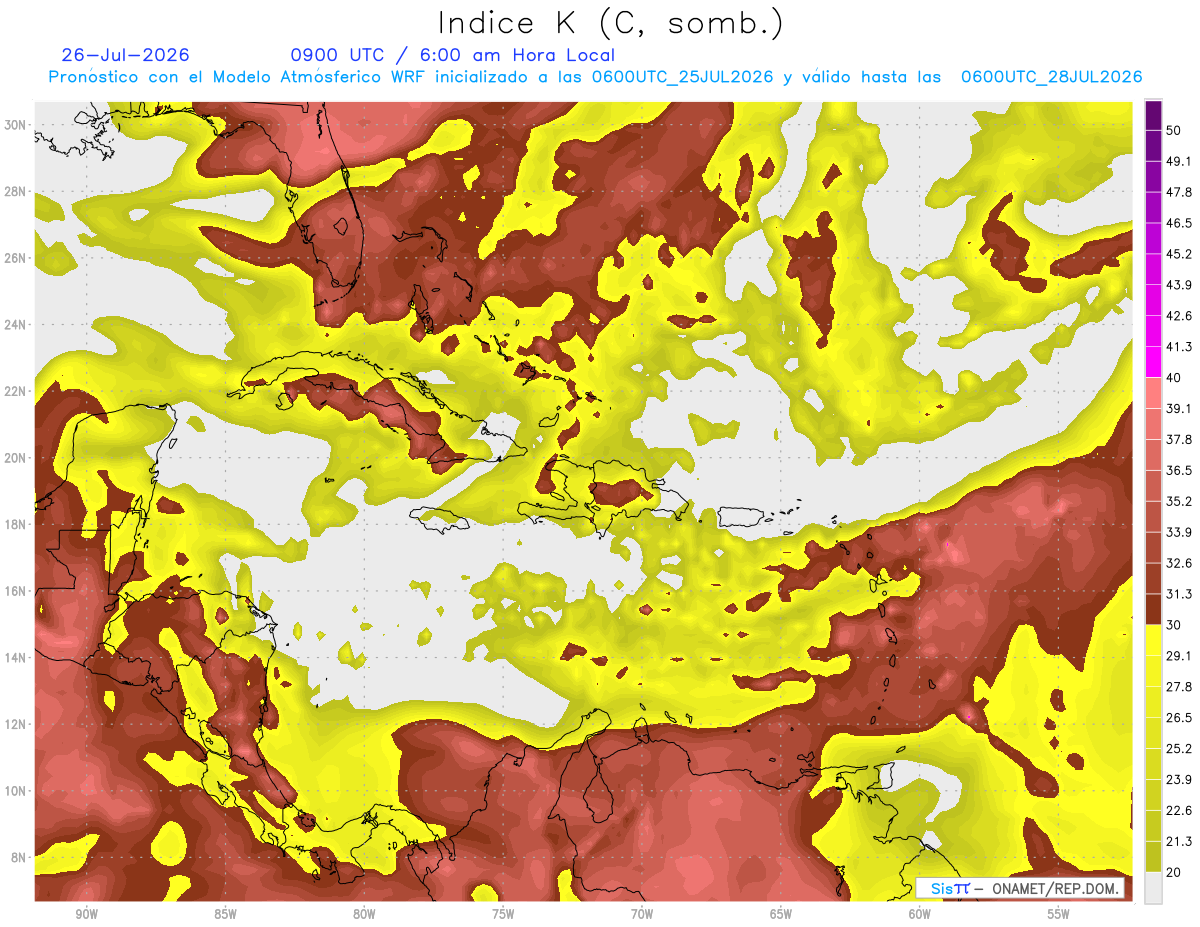Click the colorbar value '20'

click(1174, 872)
